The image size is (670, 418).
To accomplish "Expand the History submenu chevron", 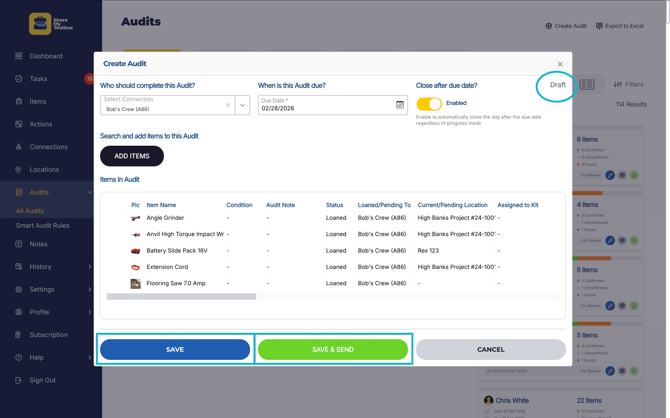I will pos(90,267).
